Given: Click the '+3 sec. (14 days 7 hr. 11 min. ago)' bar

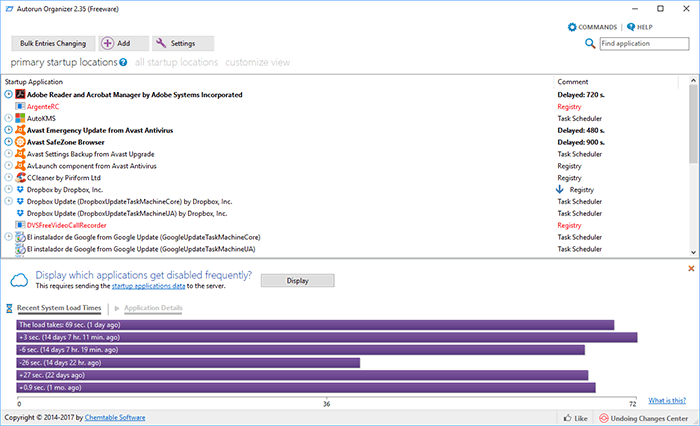Looking at the screenshot, I should coord(327,337).
